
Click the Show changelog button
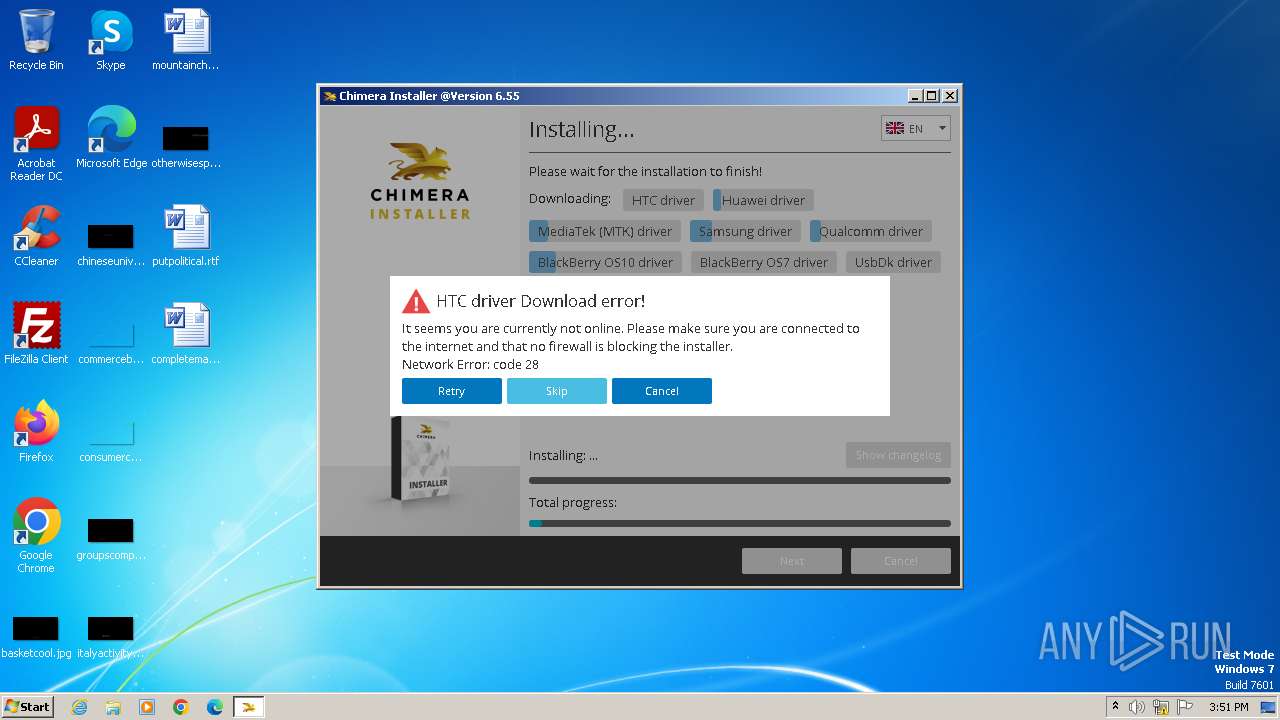tap(898, 455)
